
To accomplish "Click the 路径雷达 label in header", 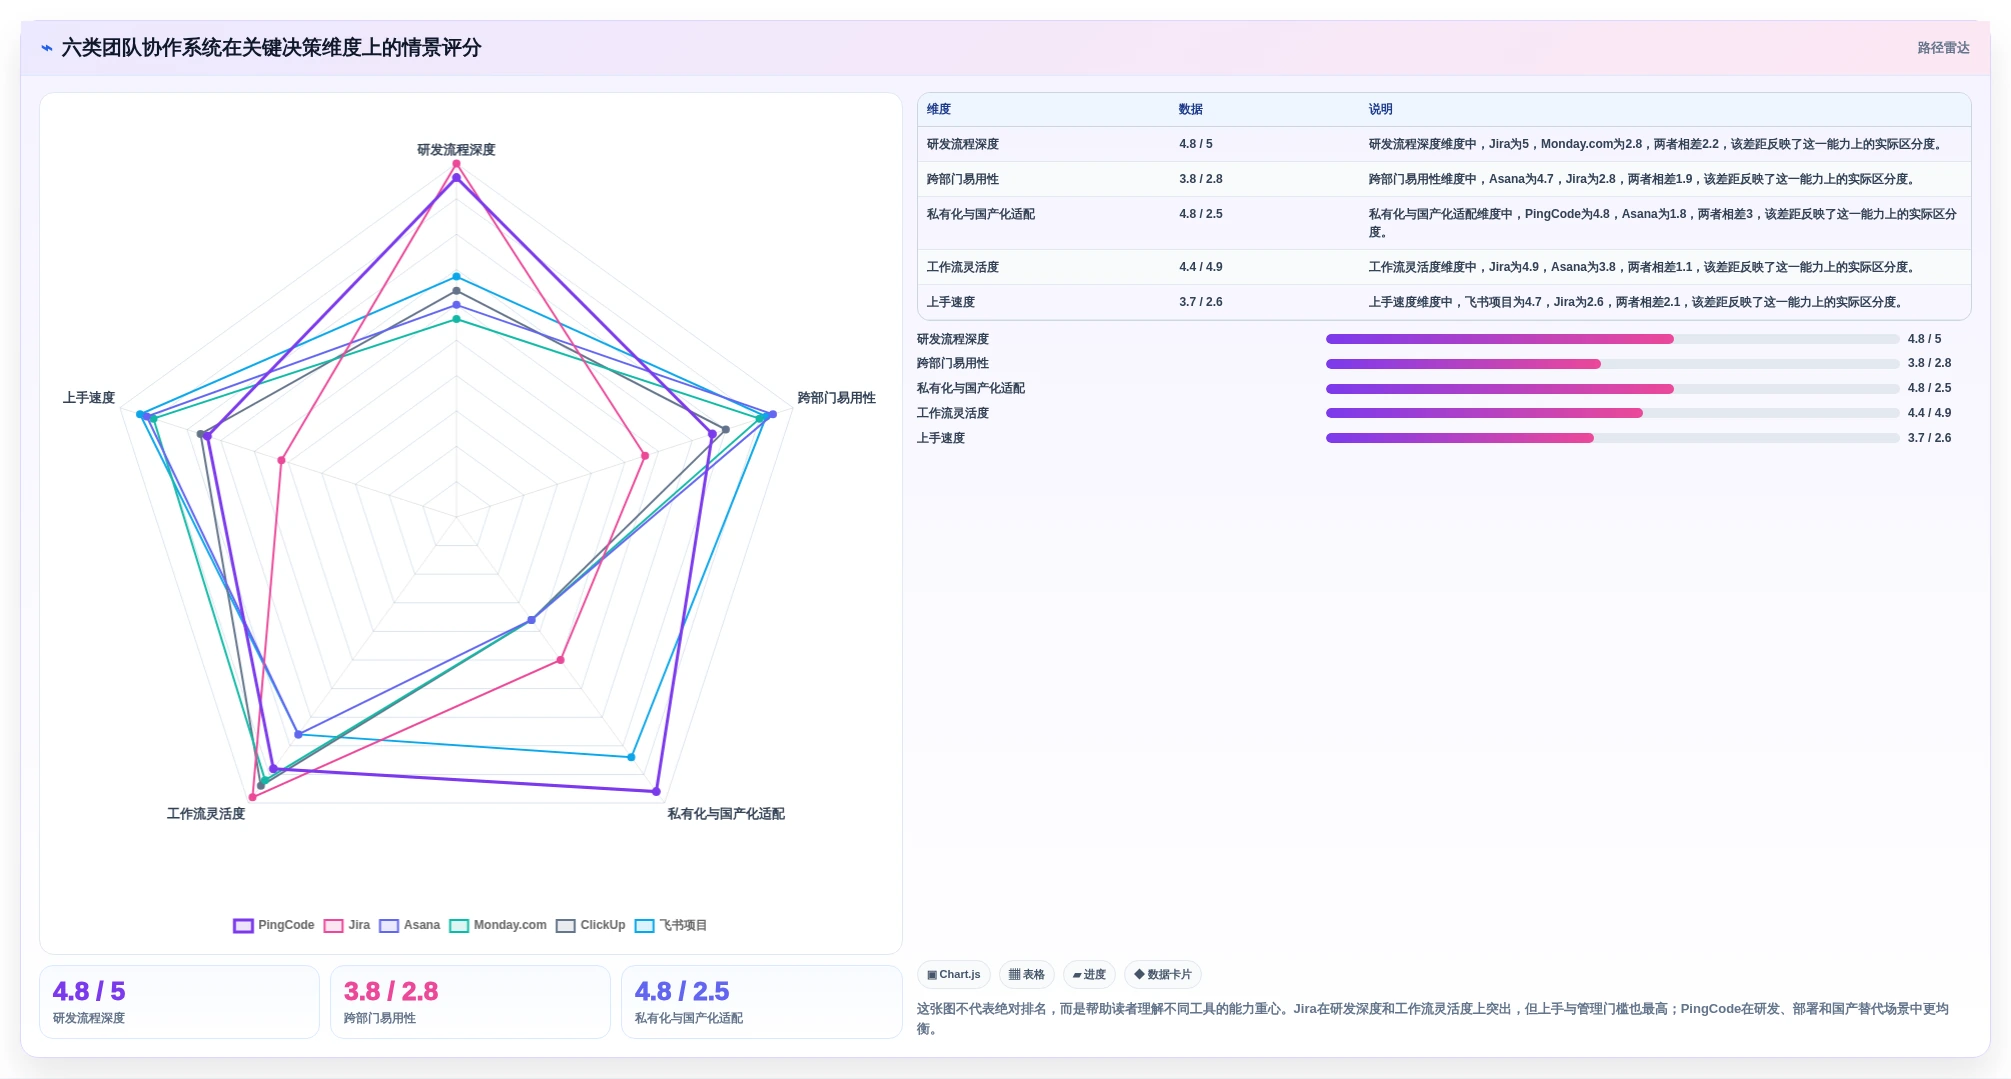I will point(1943,48).
